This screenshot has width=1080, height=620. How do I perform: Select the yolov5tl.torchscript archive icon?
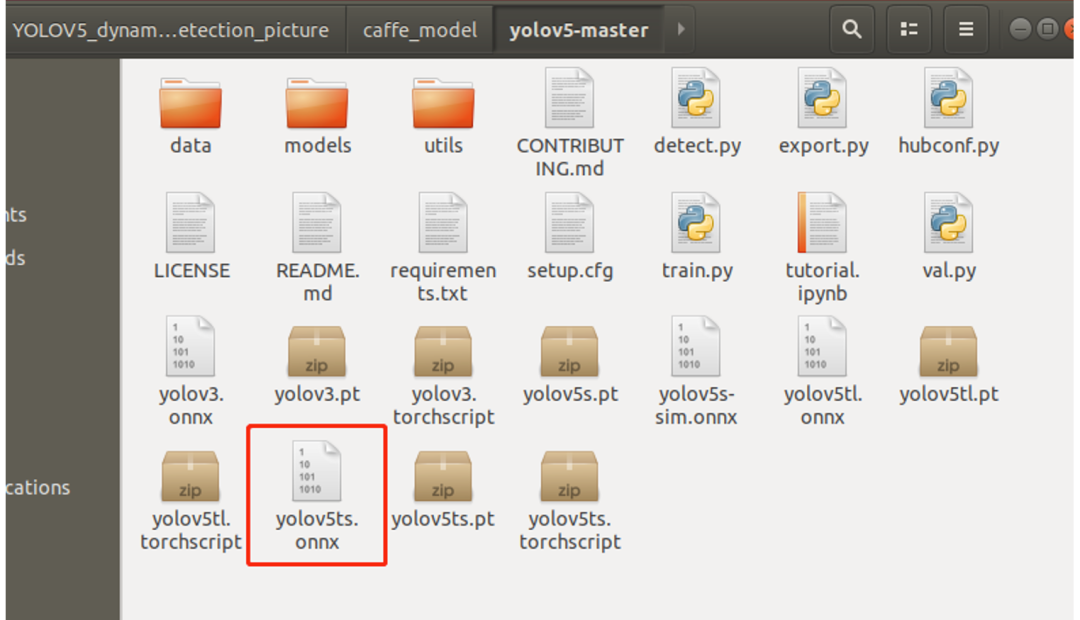[191, 476]
